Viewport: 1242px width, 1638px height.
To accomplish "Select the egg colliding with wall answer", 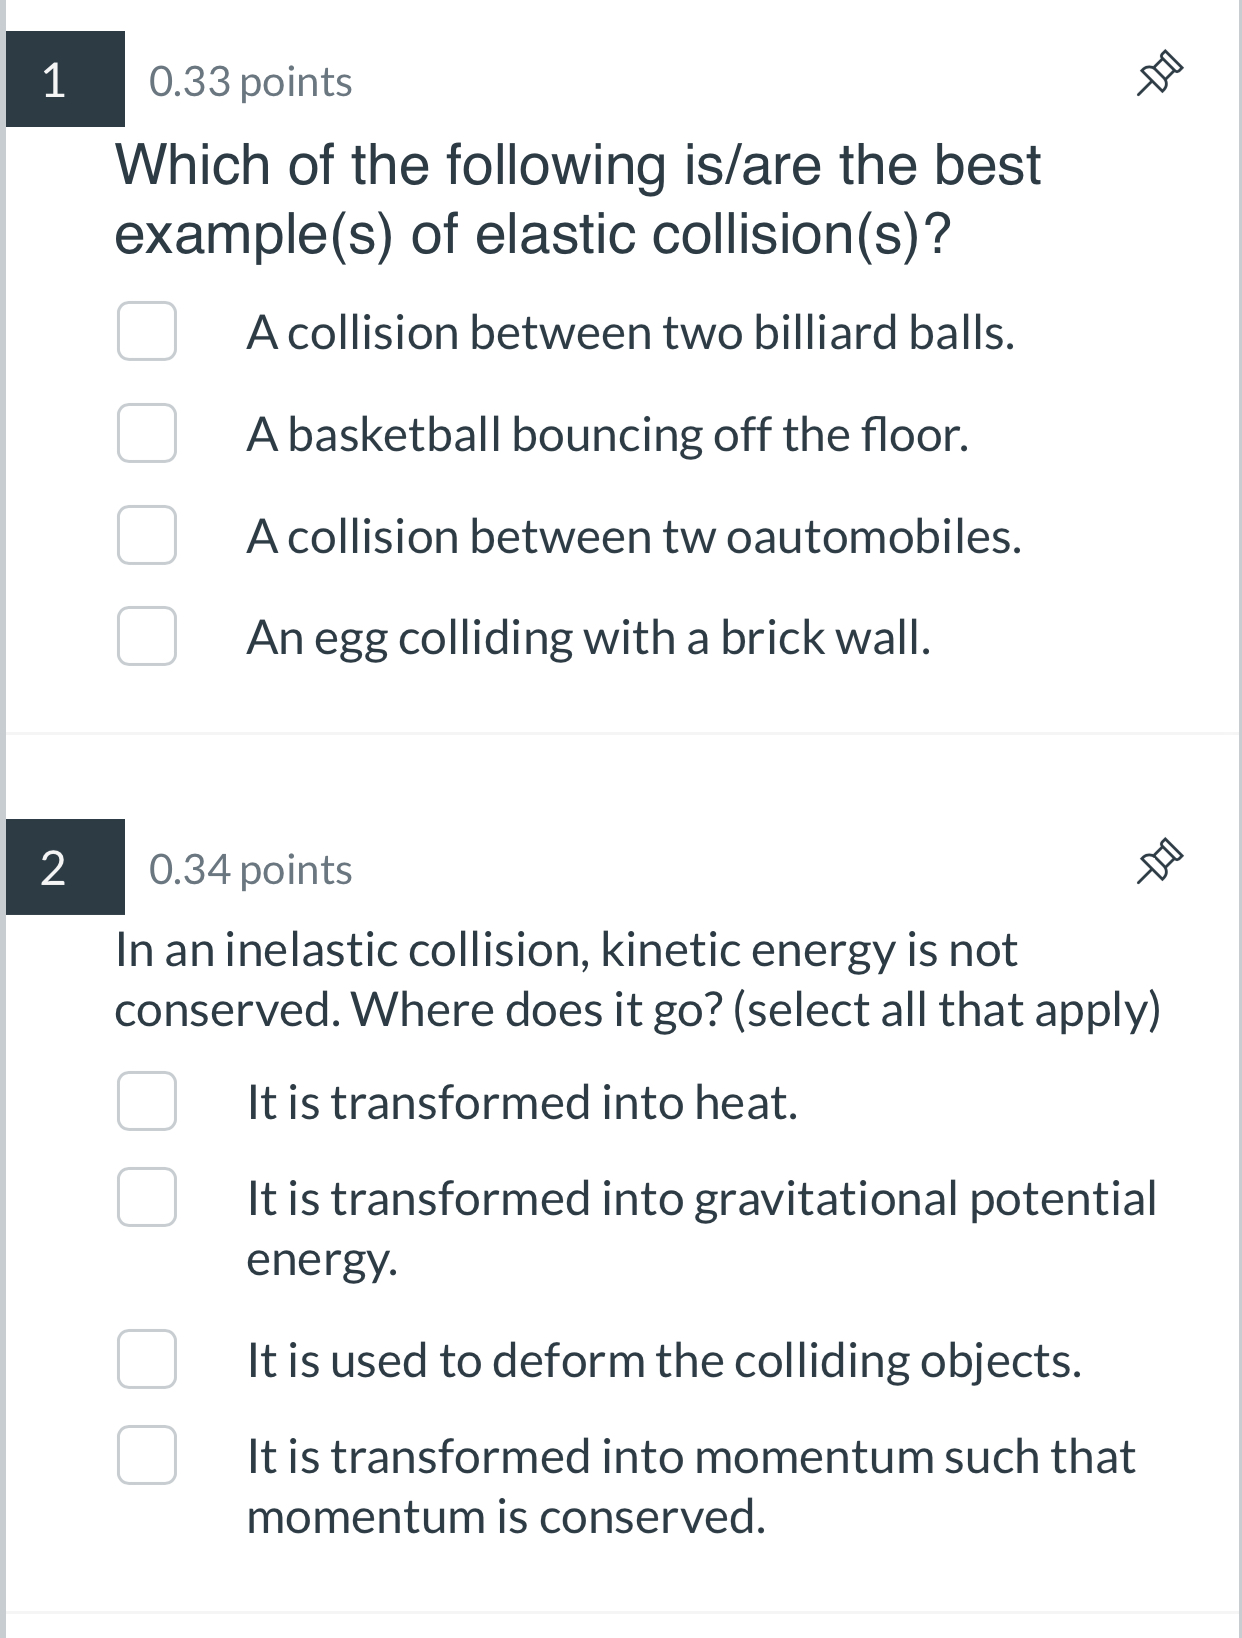I will (x=147, y=637).
